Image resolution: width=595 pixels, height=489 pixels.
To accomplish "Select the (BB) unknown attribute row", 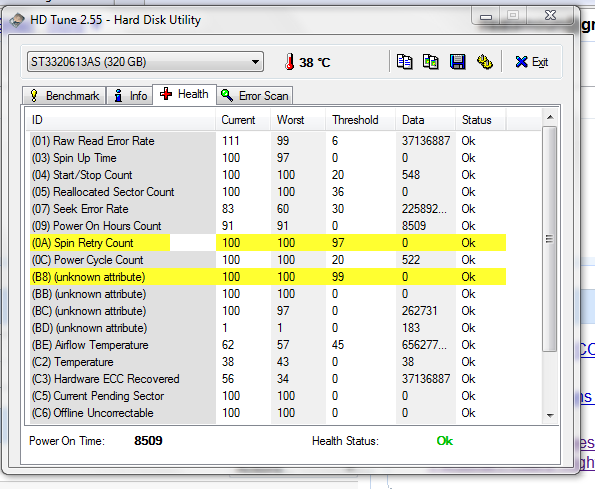I will 268,294.
